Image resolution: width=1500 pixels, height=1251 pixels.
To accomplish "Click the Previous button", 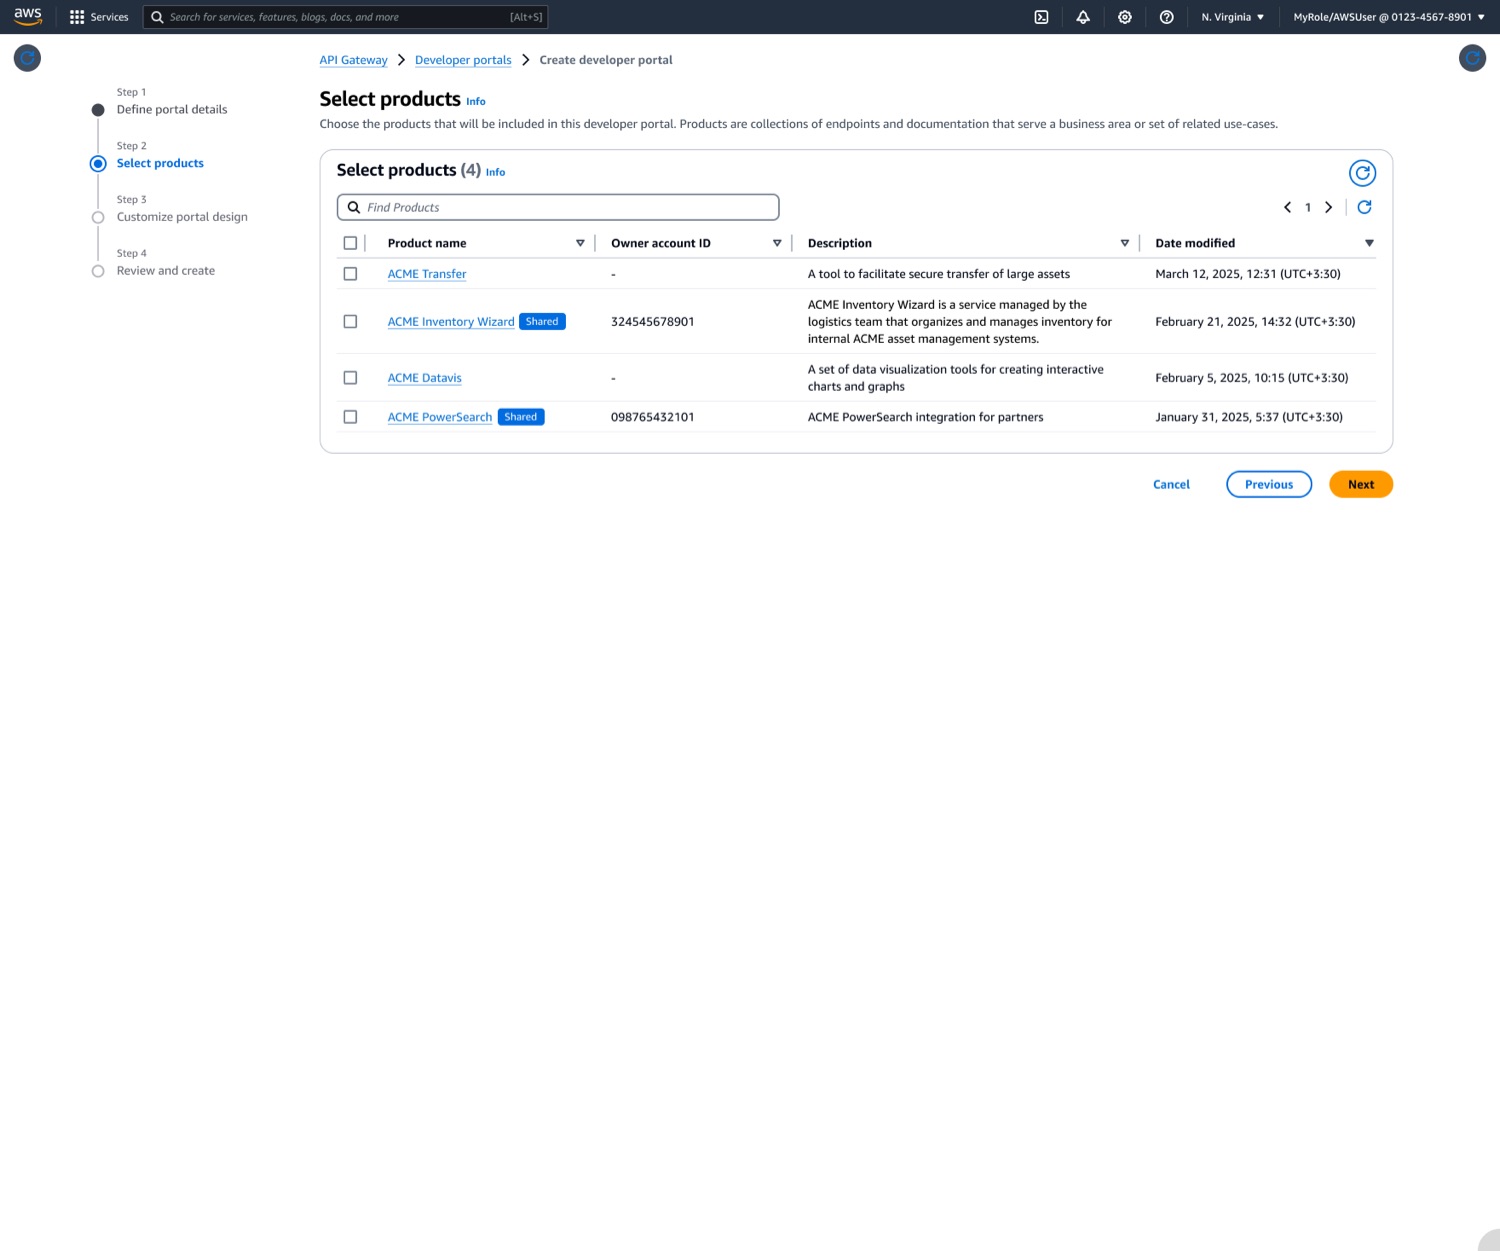I will pyautogui.click(x=1269, y=484).
